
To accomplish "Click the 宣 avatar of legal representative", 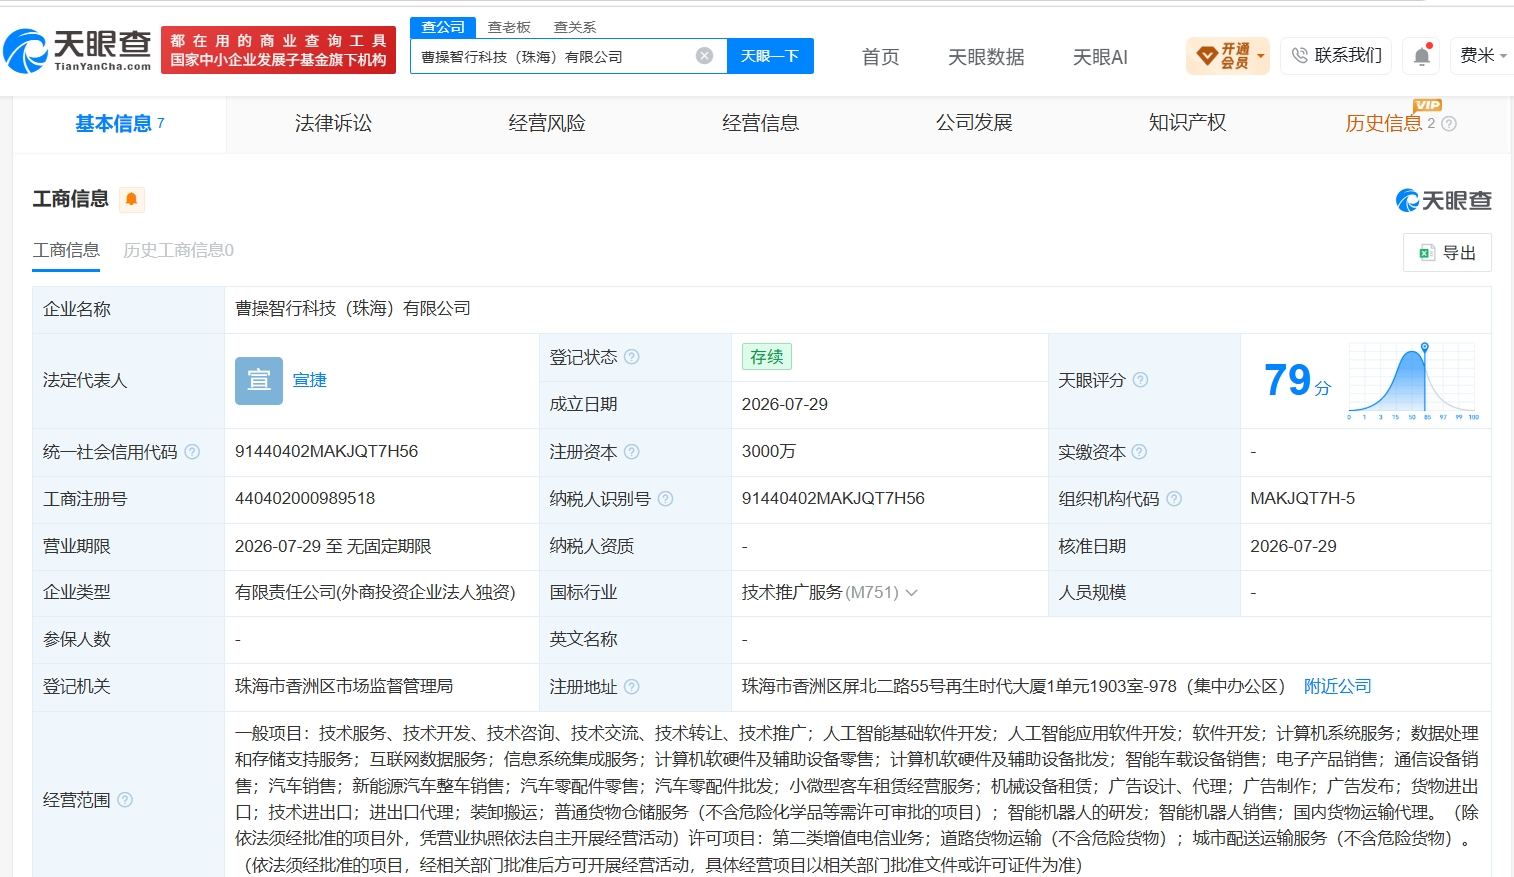I will (259, 380).
